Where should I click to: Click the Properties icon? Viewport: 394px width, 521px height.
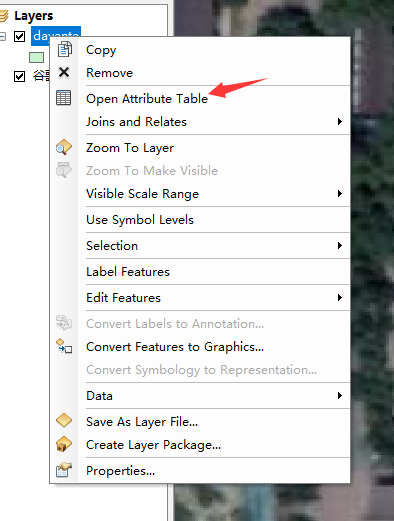coord(64,470)
